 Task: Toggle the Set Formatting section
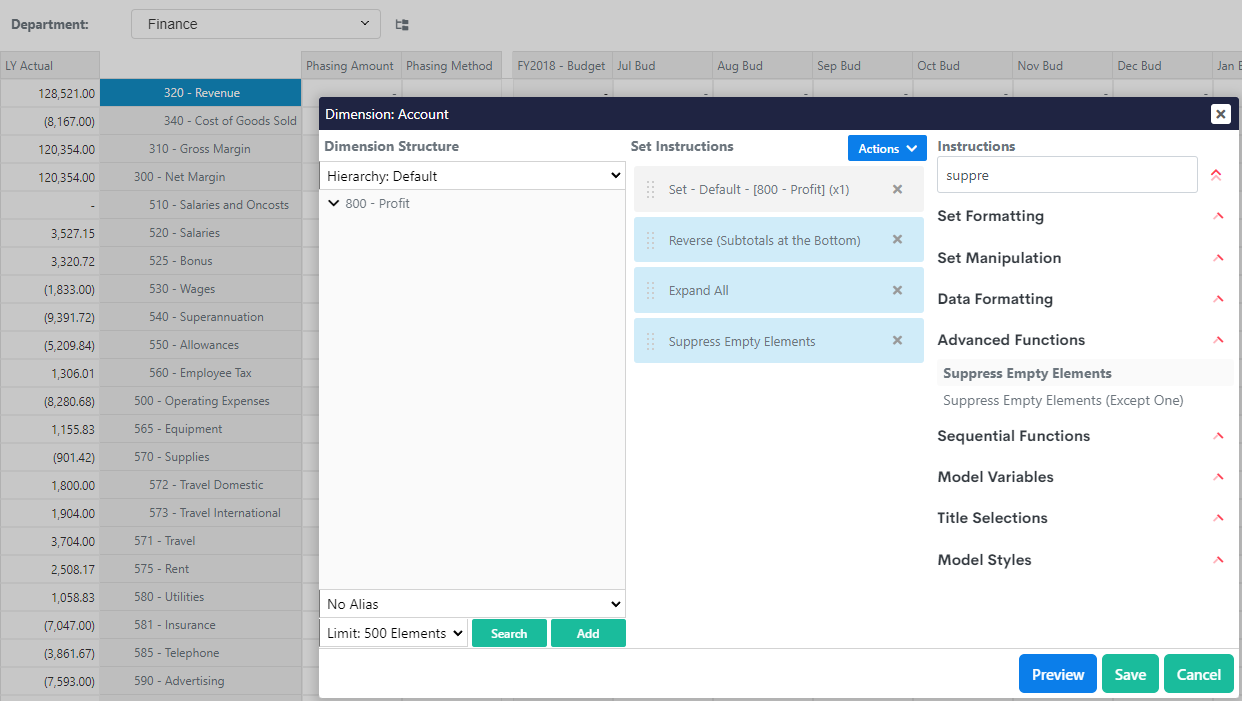pyautogui.click(x=1217, y=216)
